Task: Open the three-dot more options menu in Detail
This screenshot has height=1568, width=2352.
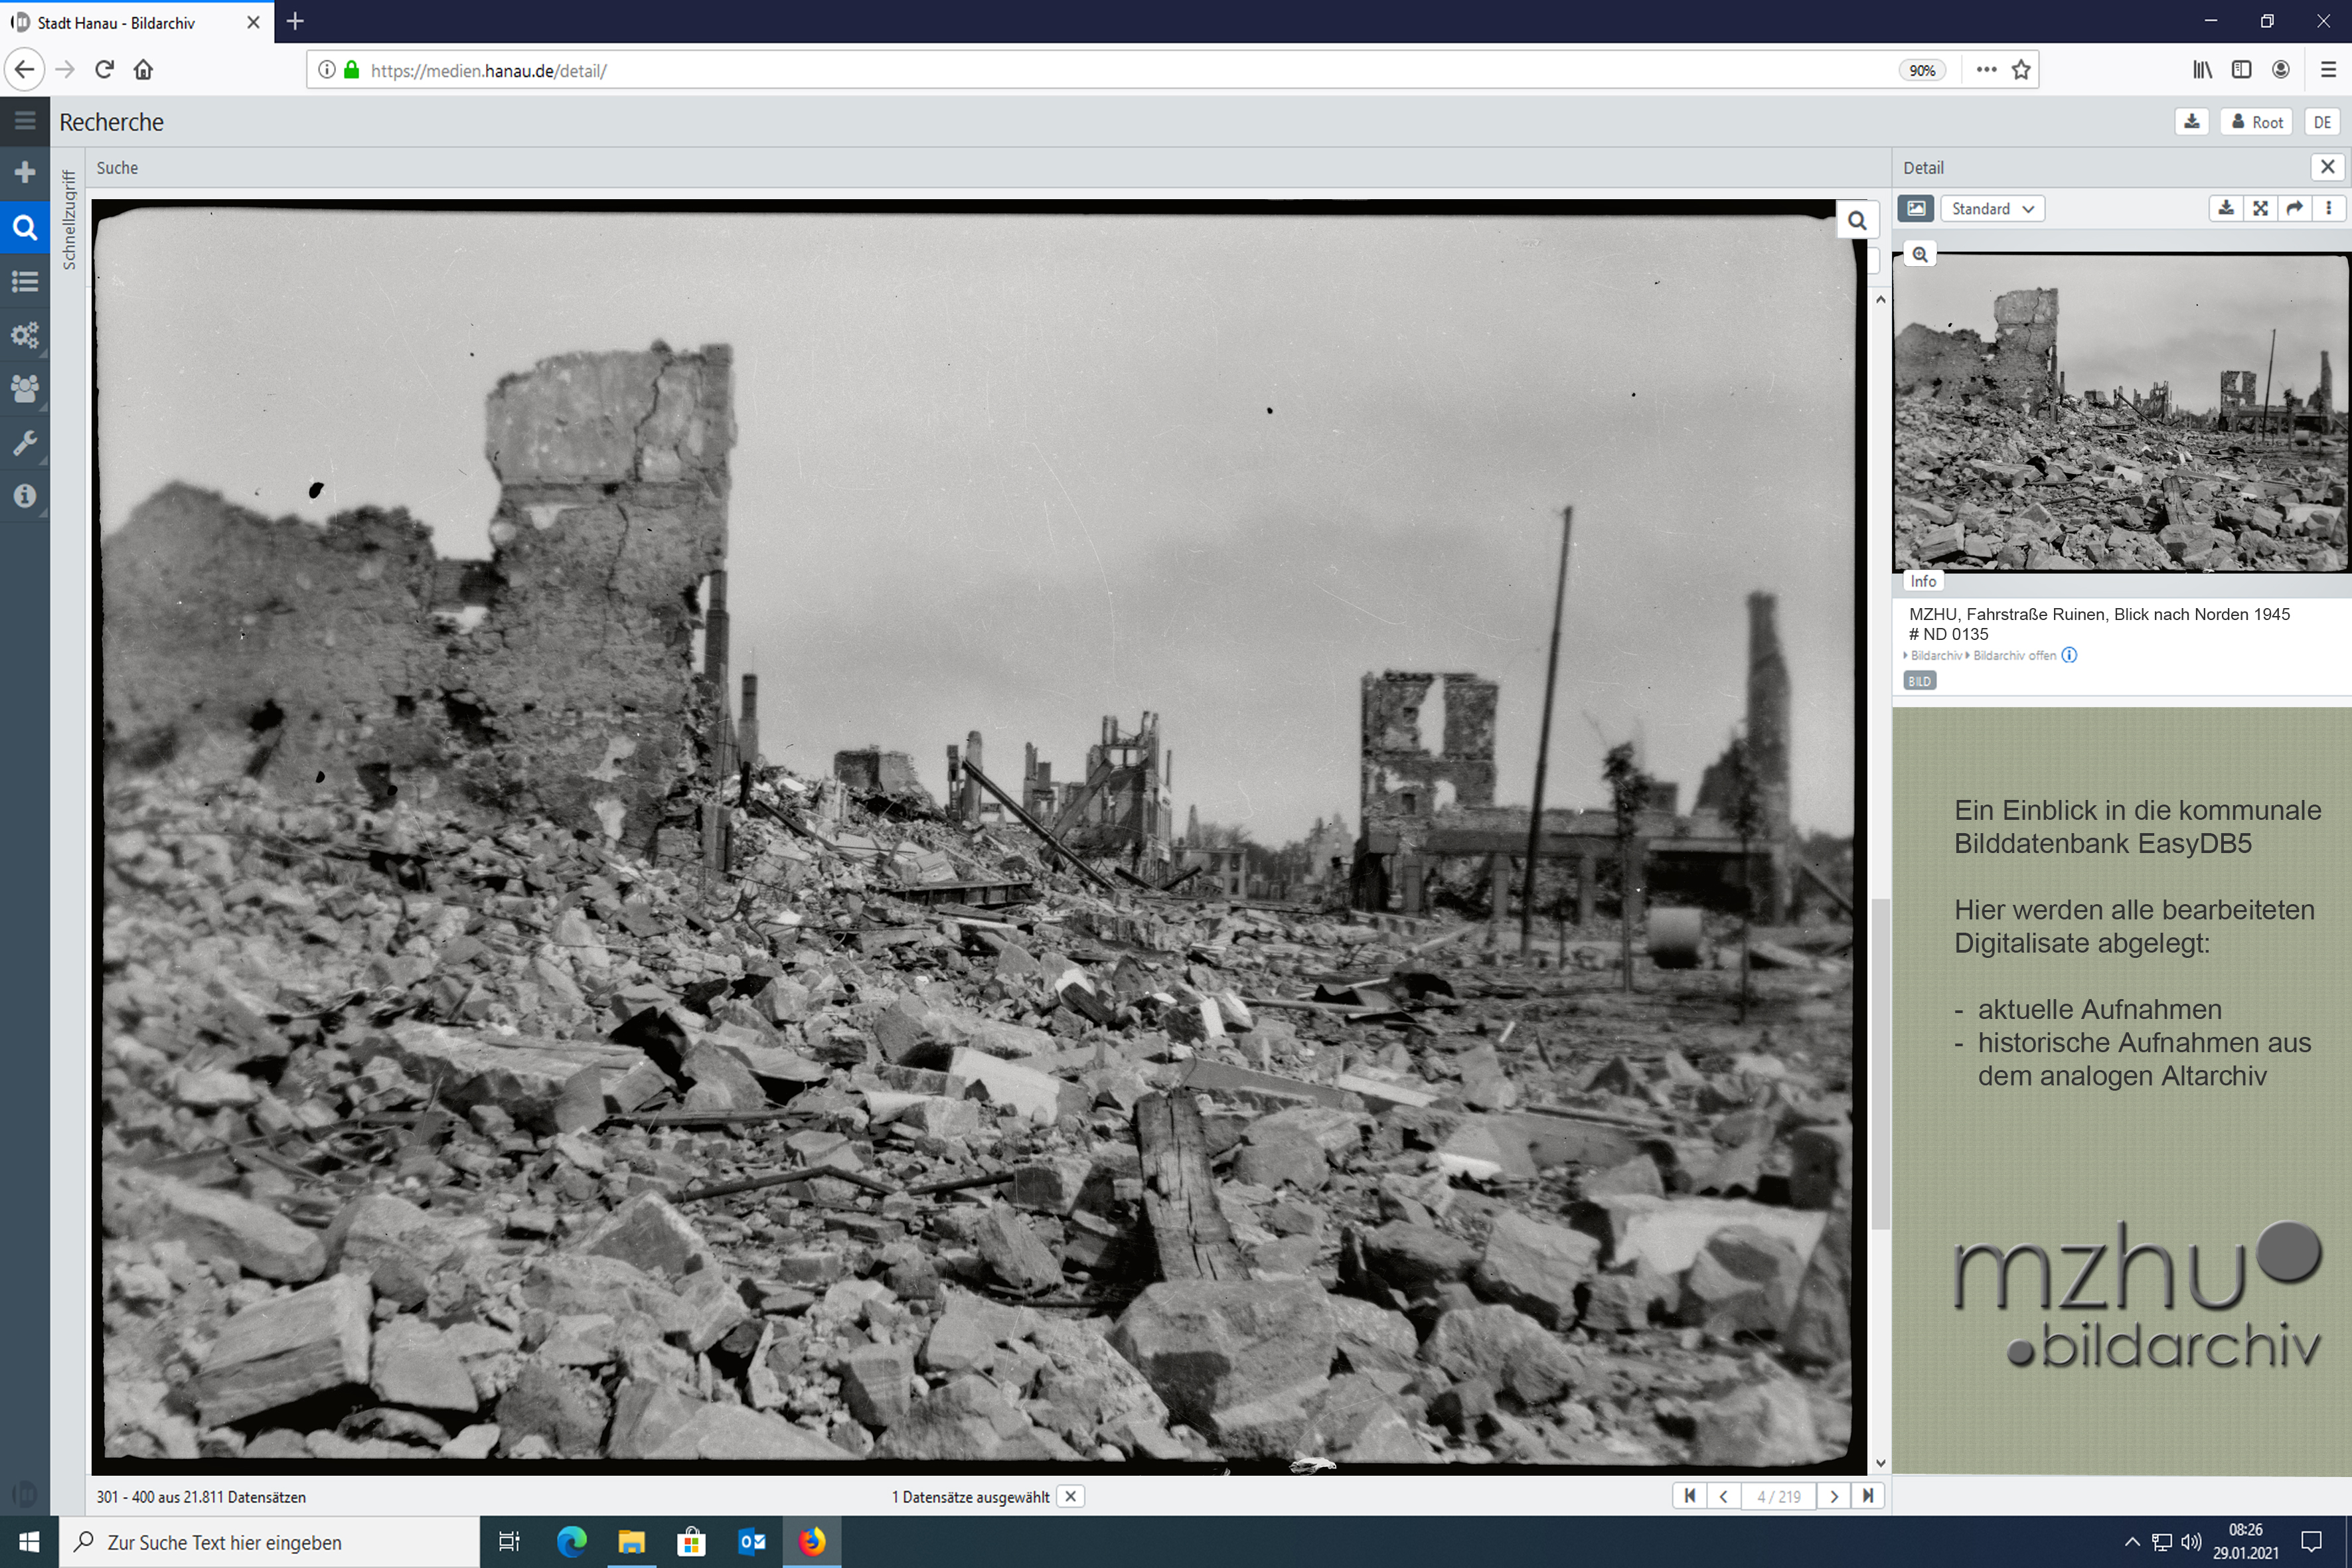Action: tap(2328, 208)
